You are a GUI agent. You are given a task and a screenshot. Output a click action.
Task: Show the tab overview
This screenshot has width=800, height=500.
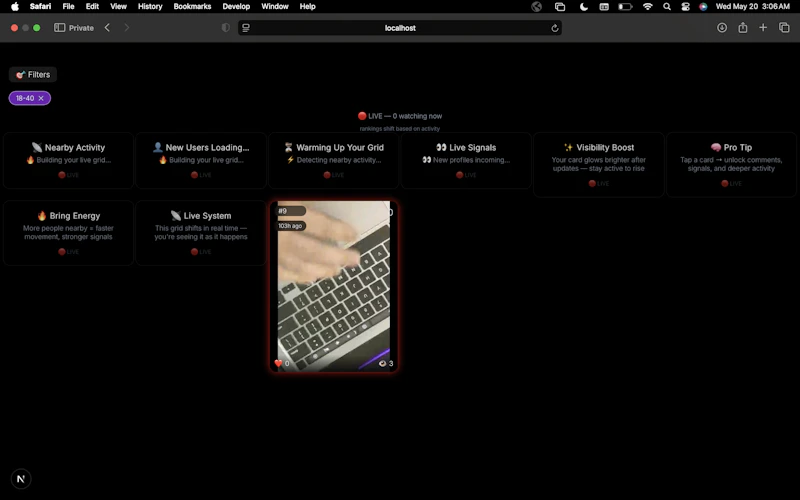[784, 28]
